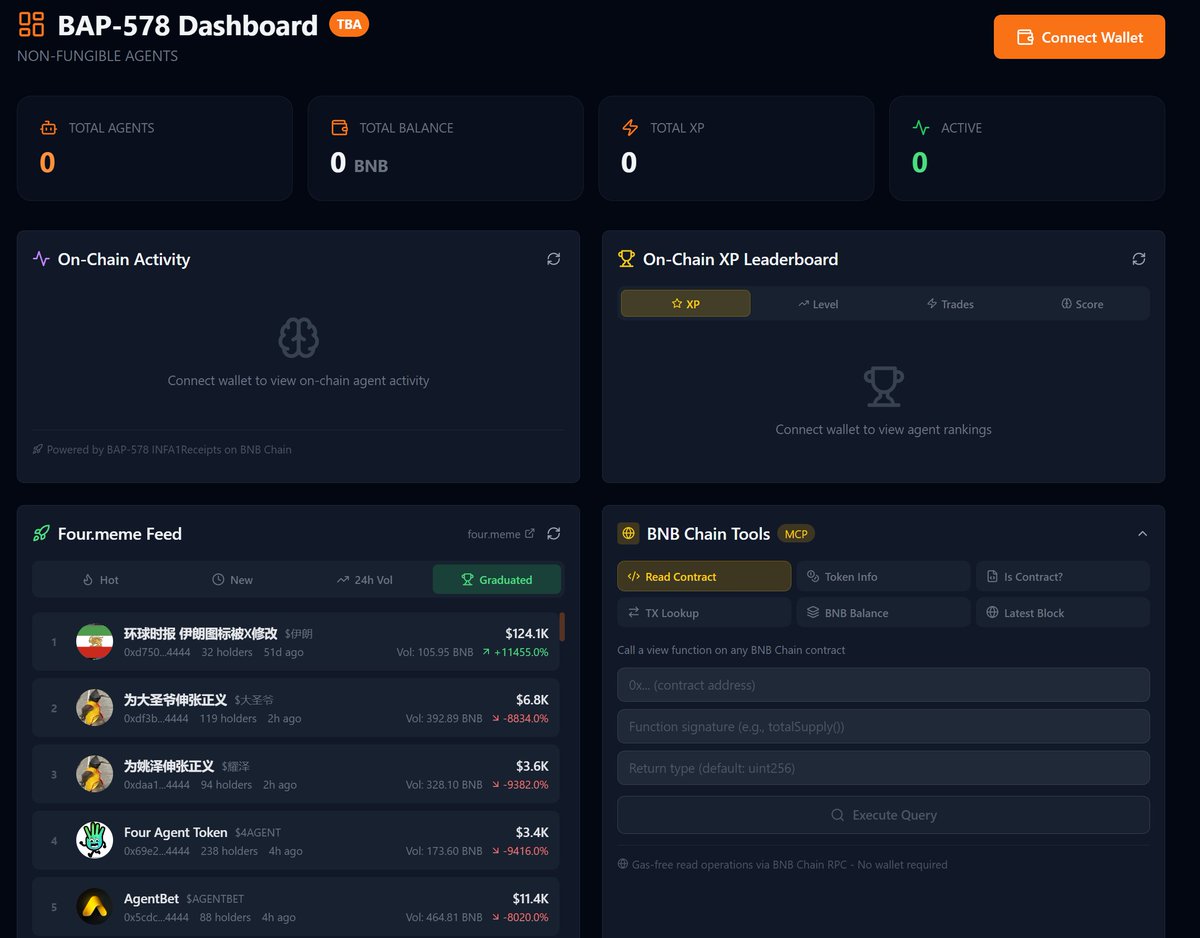Click the Is Contract? tool
The height and width of the screenshot is (938, 1200).
click(x=1062, y=576)
